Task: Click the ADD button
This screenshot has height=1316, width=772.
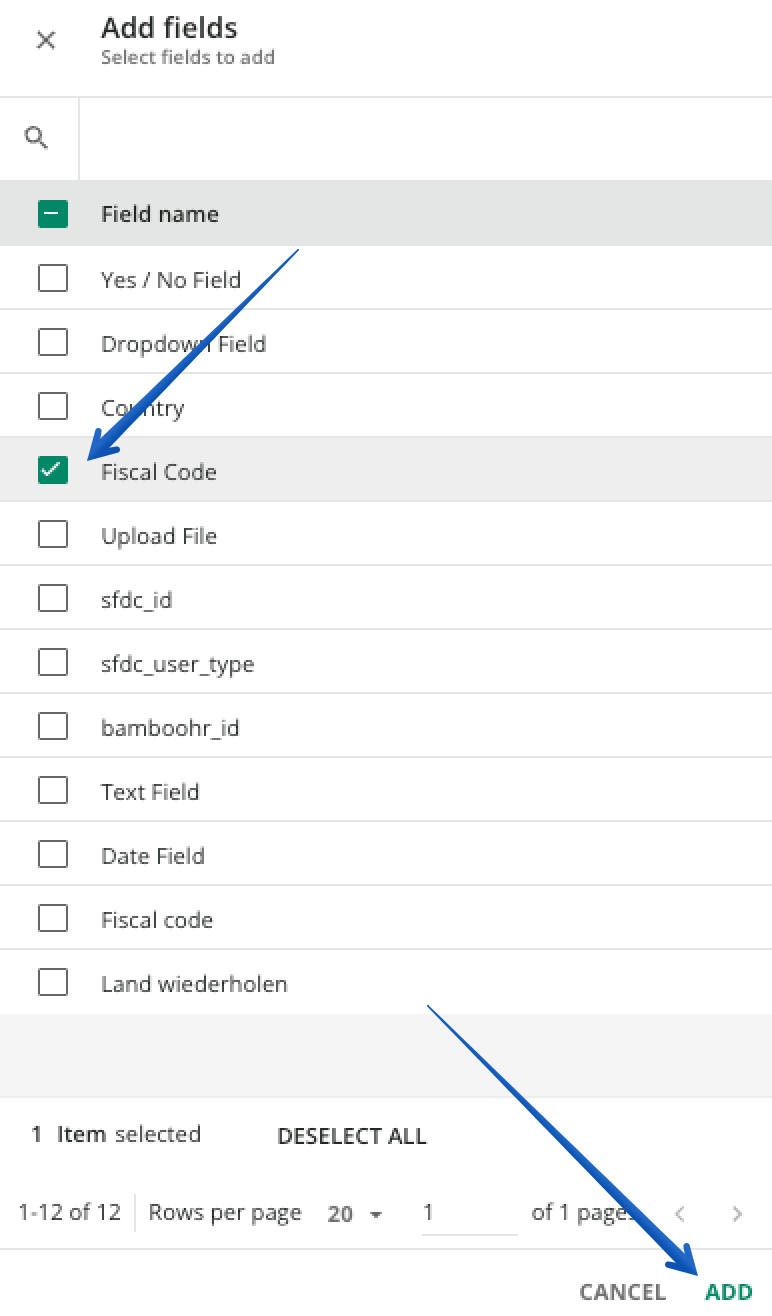Action: 727,1291
